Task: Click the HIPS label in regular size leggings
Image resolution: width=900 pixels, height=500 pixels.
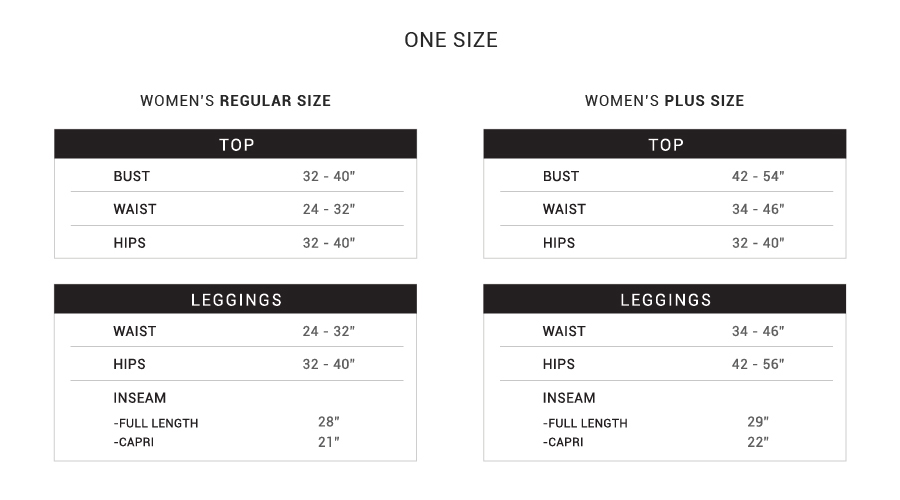Action: [129, 364]
